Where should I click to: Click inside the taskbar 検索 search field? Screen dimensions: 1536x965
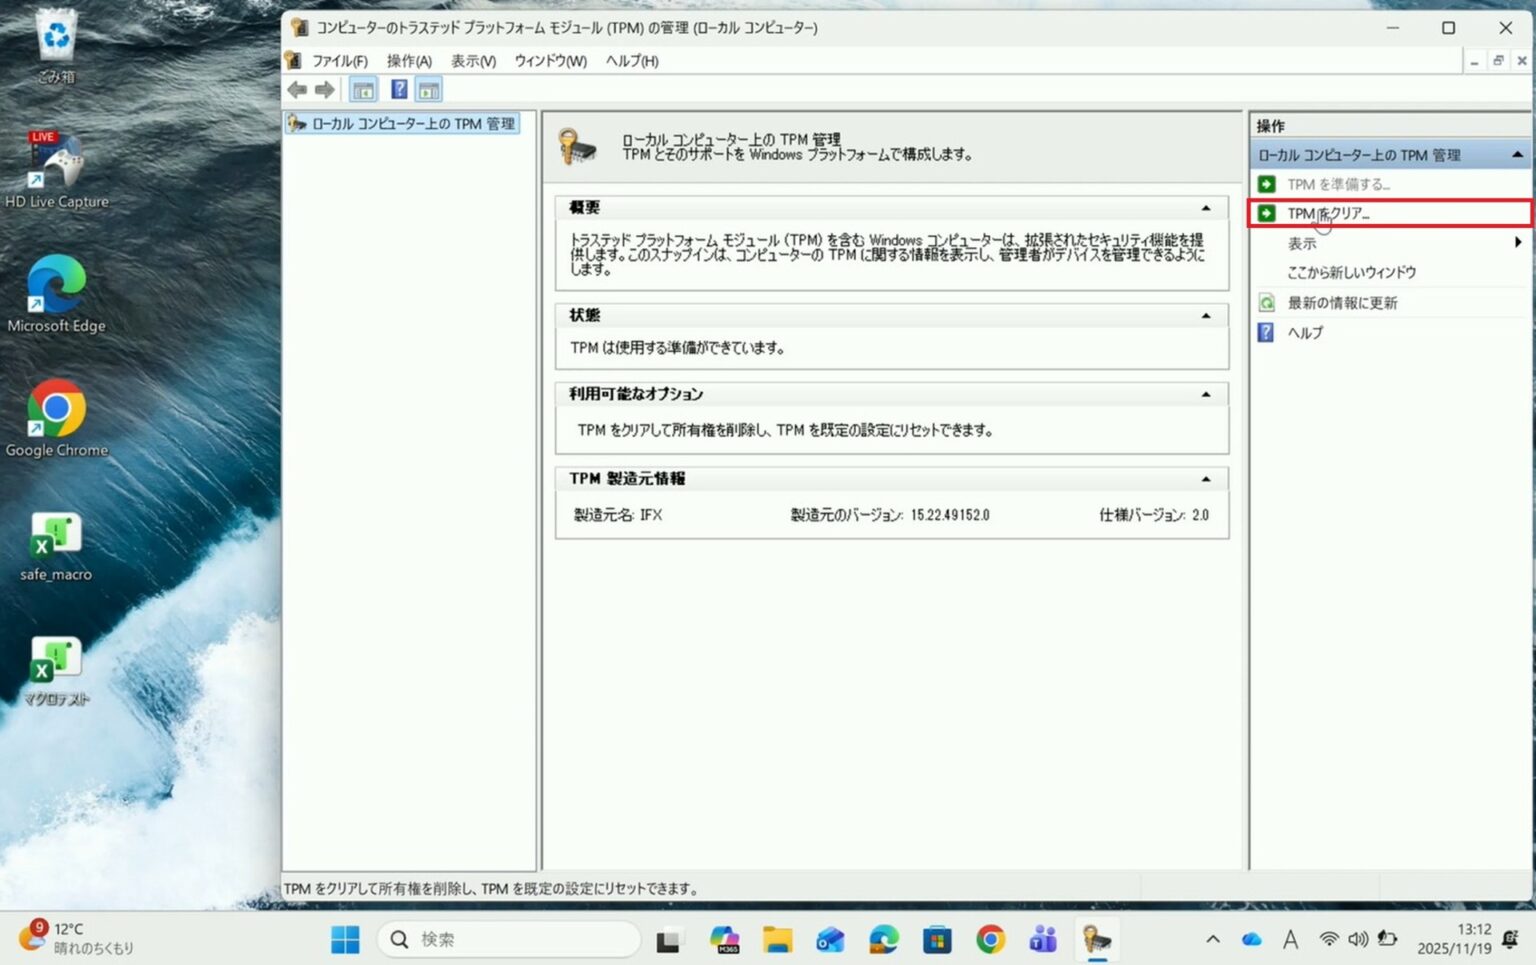(x=510, y=939)
